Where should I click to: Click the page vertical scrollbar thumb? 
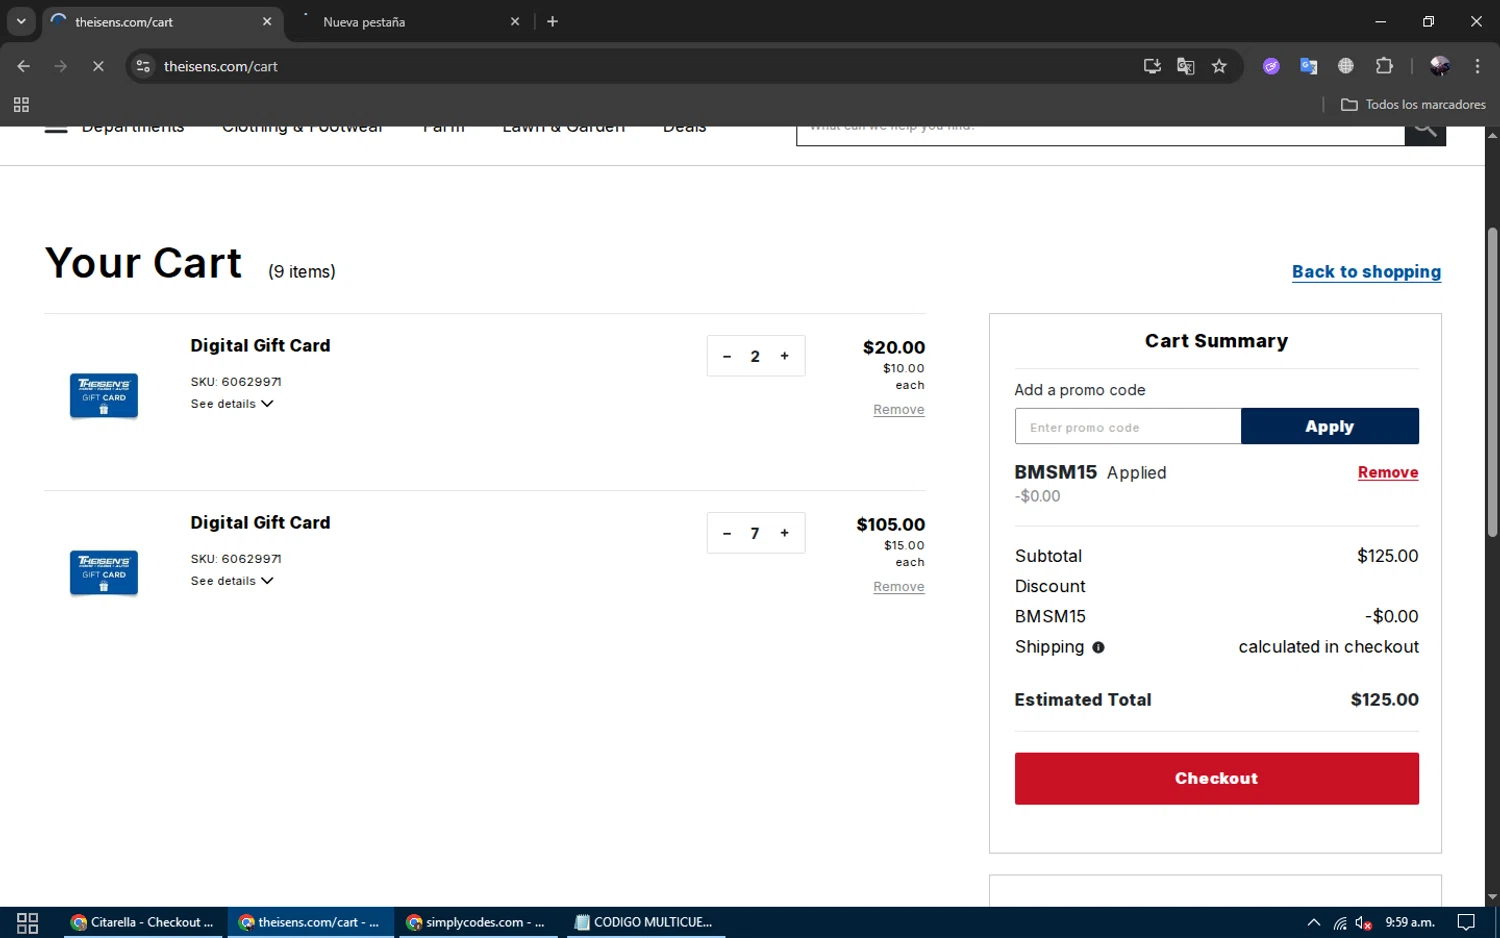(1492, 382)
